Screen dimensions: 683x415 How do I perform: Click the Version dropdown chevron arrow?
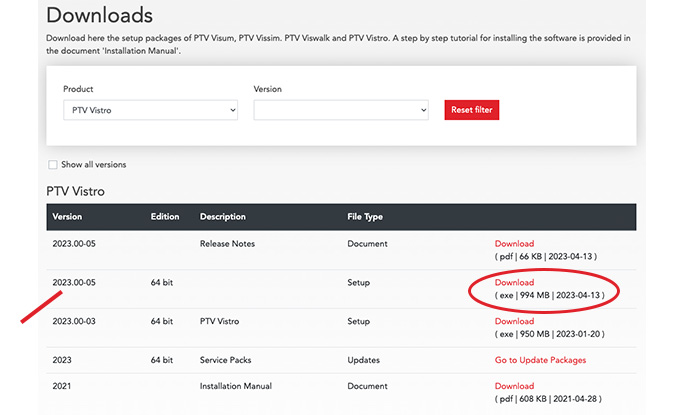(x=423, y=110)
